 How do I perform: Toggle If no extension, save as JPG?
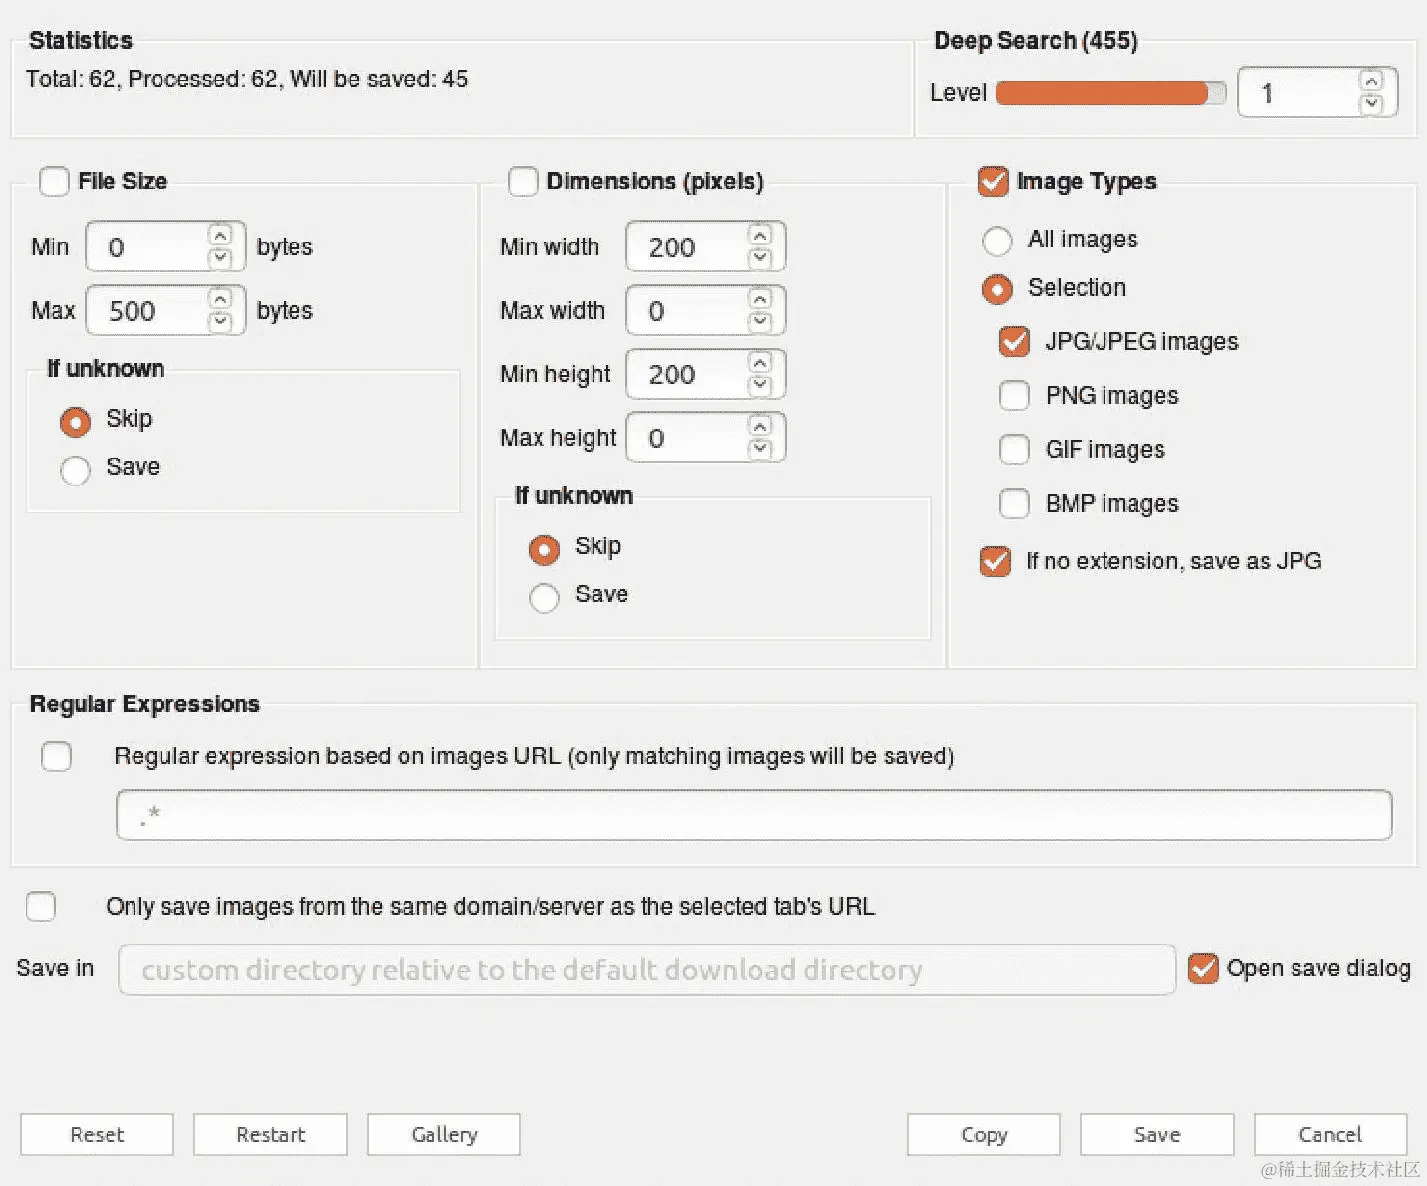coord(995,561)
